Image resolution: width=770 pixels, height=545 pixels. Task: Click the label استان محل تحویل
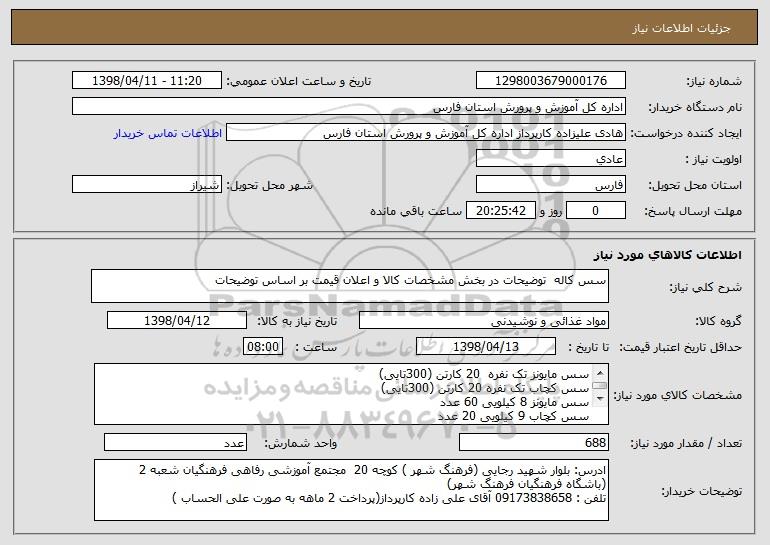pos(695,186)
